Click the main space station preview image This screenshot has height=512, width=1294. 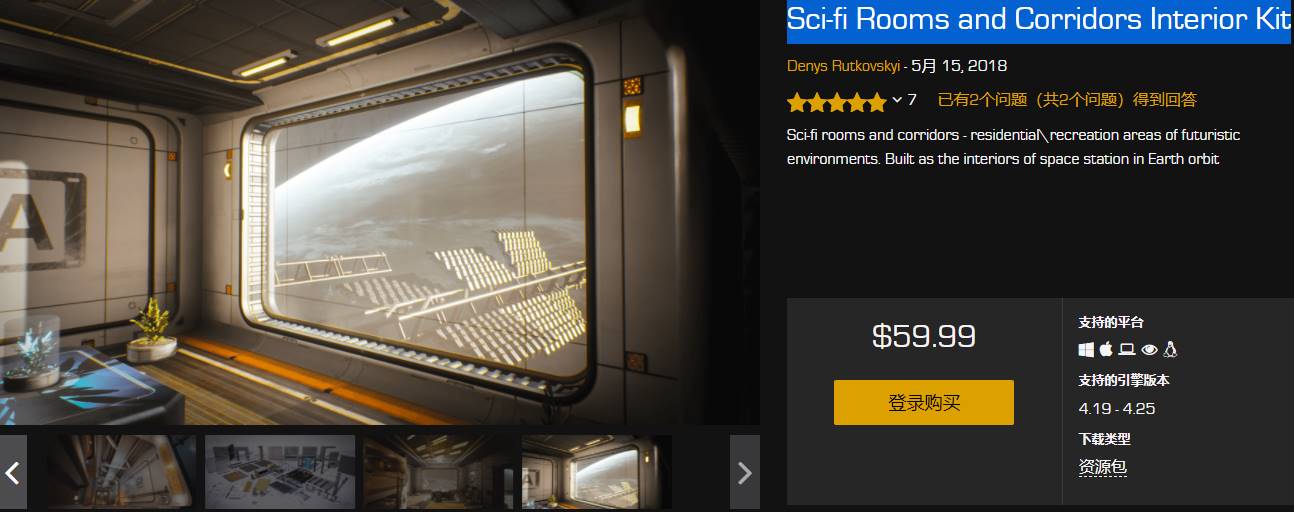point(380,212)
